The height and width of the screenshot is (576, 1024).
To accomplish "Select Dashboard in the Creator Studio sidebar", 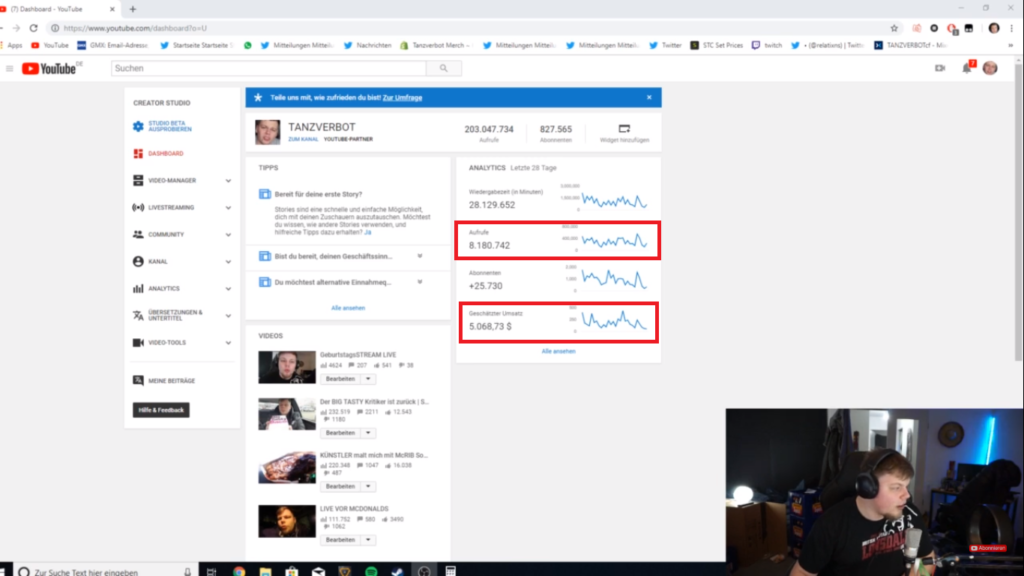I will [166, 153].
